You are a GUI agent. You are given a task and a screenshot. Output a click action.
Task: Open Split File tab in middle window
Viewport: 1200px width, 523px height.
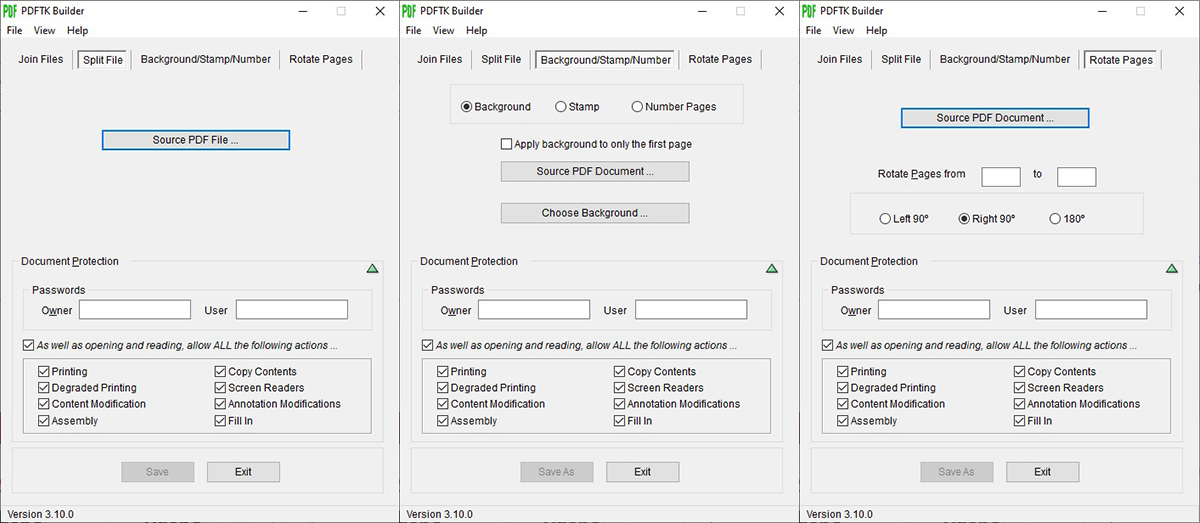tap(501, 59)
